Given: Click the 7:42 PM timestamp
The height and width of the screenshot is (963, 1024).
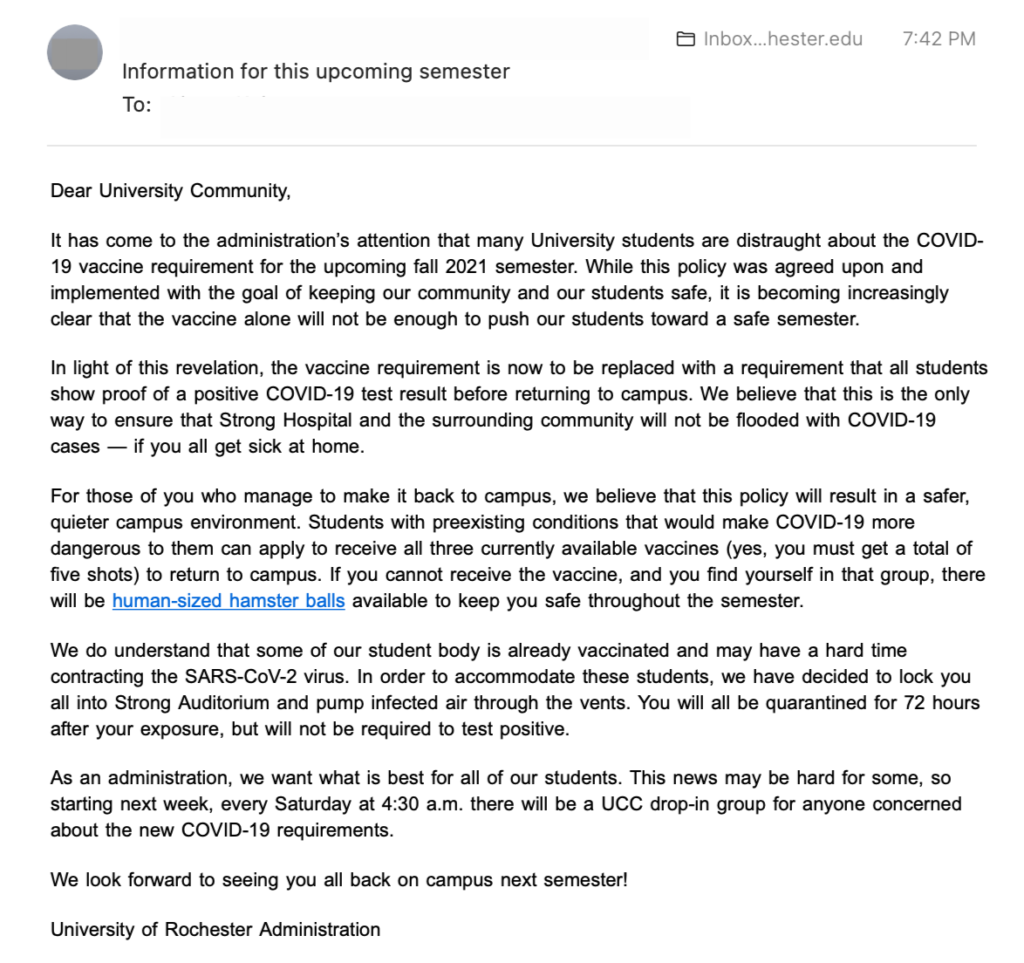Looking at the screenshot, I should click(x=939, y=39).
